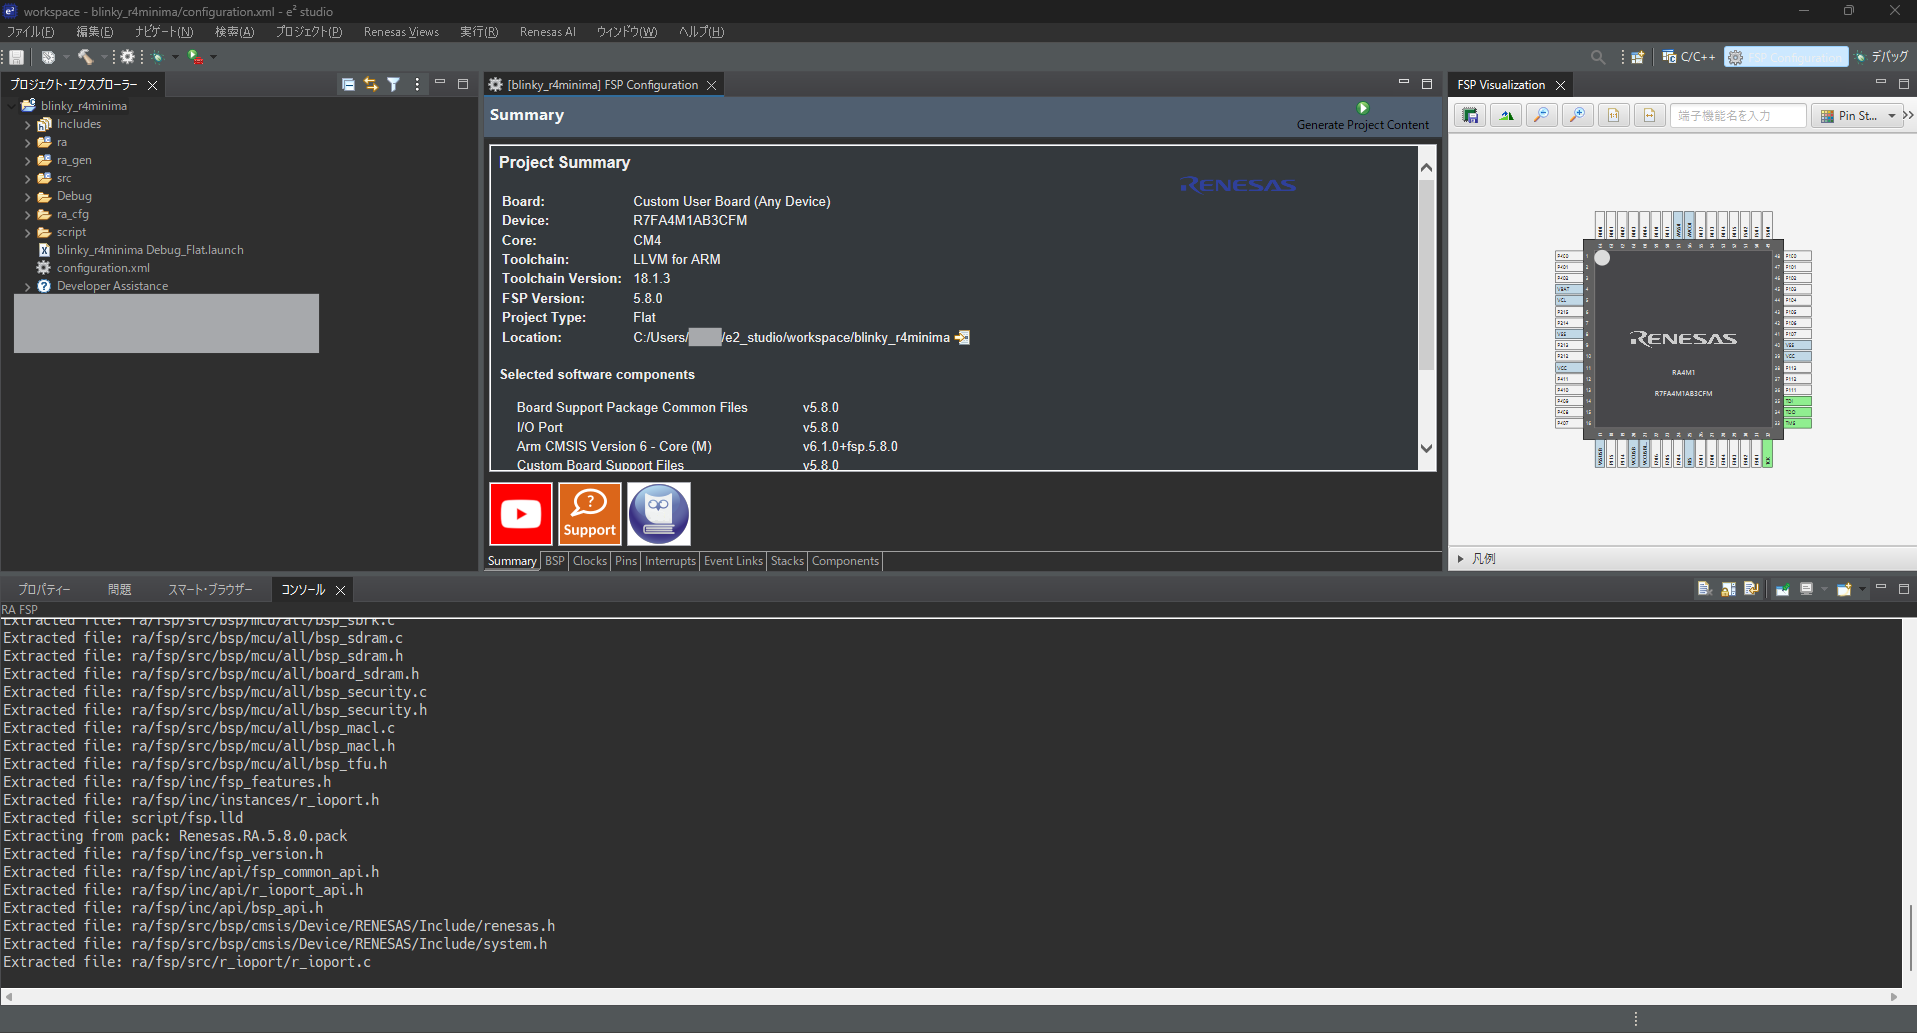Click the hammer Build icon
1917x1033 pixels.
pyautogui.click(x=85, y=57)
